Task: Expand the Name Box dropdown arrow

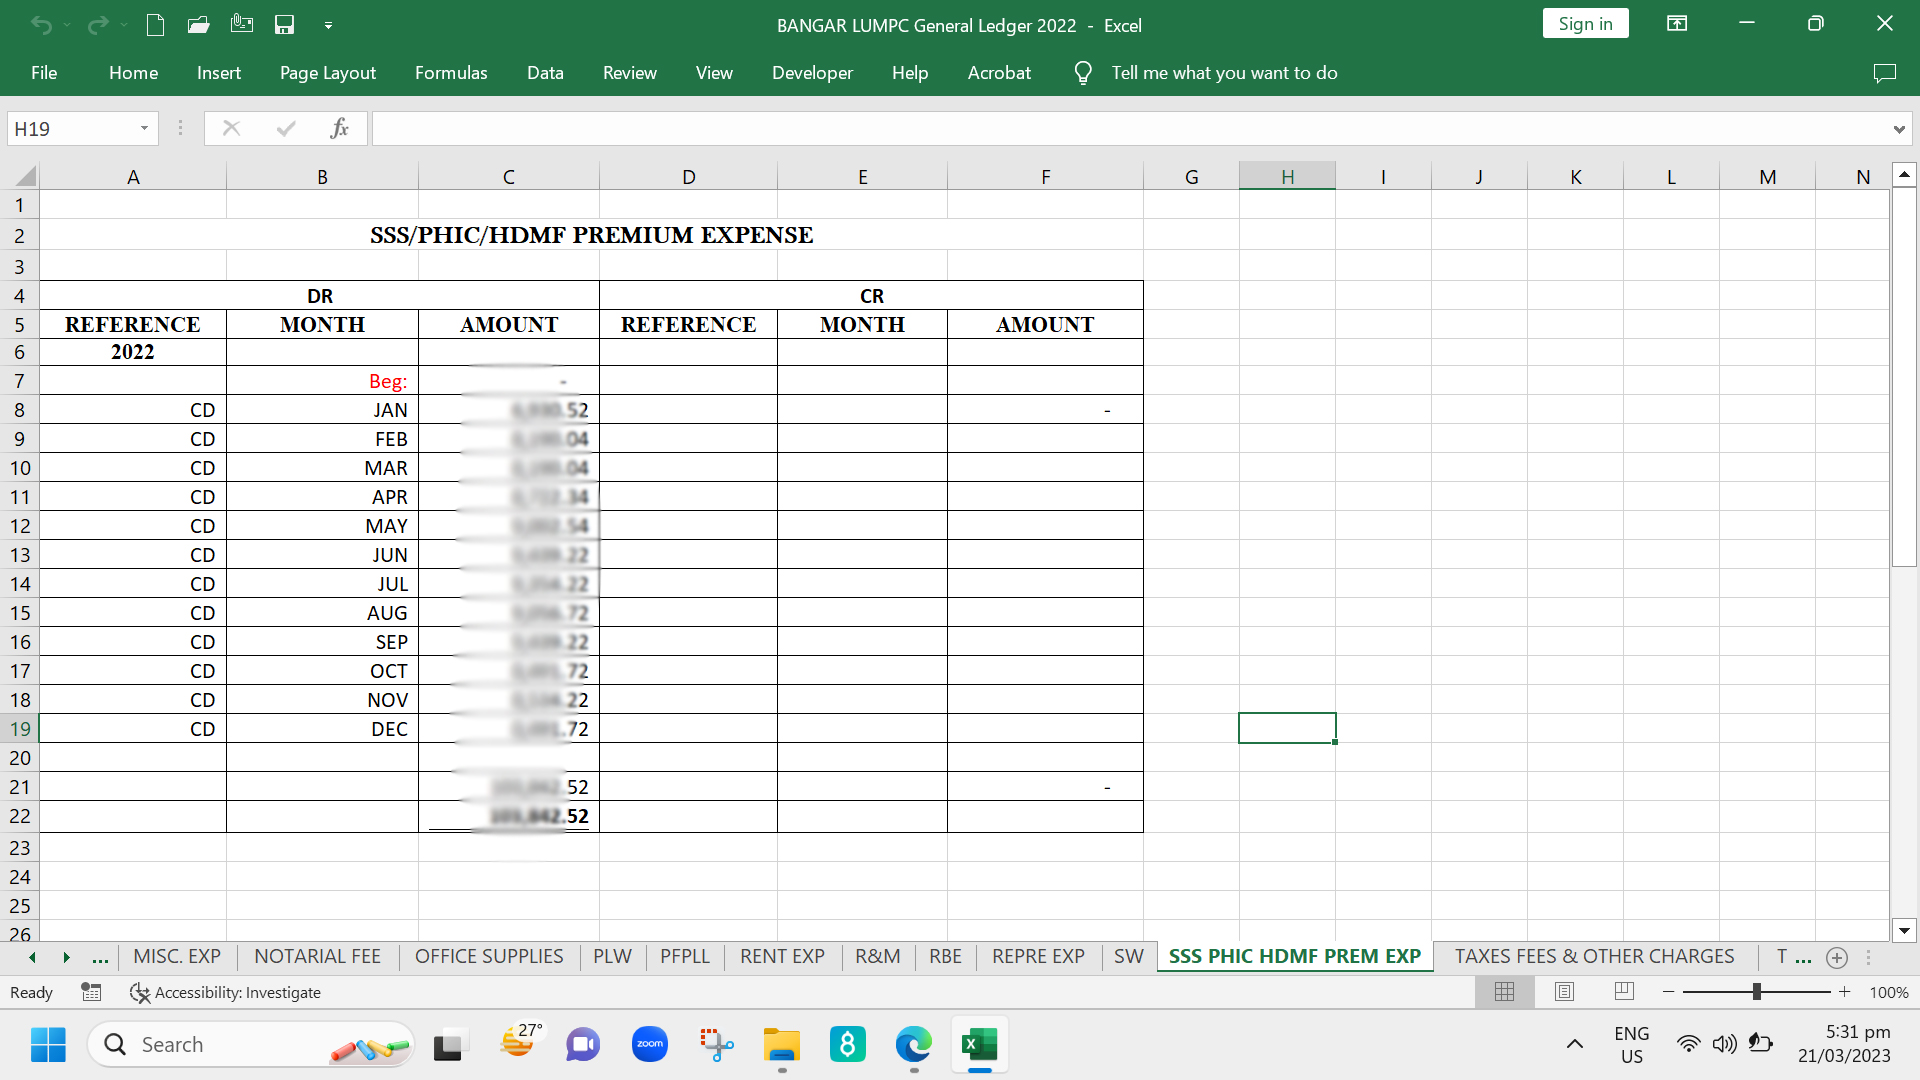Action: [x=144, y=128]
